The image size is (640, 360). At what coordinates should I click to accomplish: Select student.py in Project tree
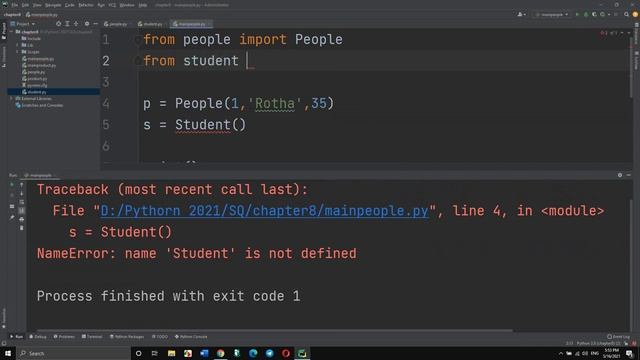[37, 92]
